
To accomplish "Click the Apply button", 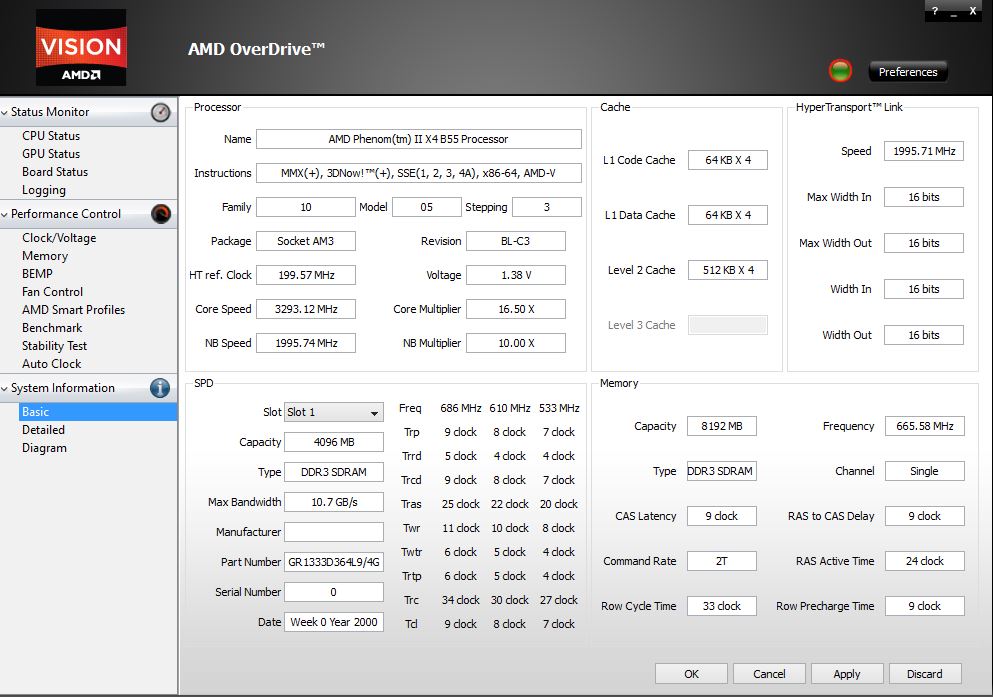I will click(847, 674).
